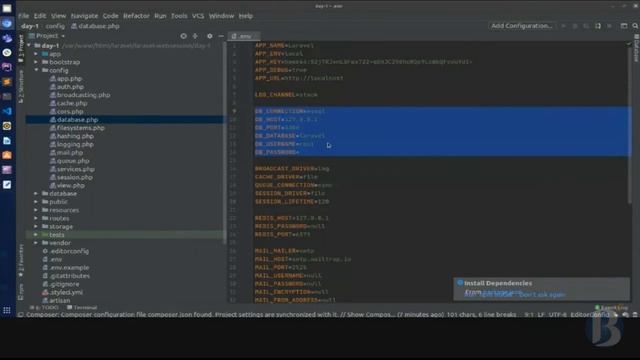The height and width of the screenshot is (360, 640).
Task: Toggle the Structure side tool window
Action: (21, 87)
